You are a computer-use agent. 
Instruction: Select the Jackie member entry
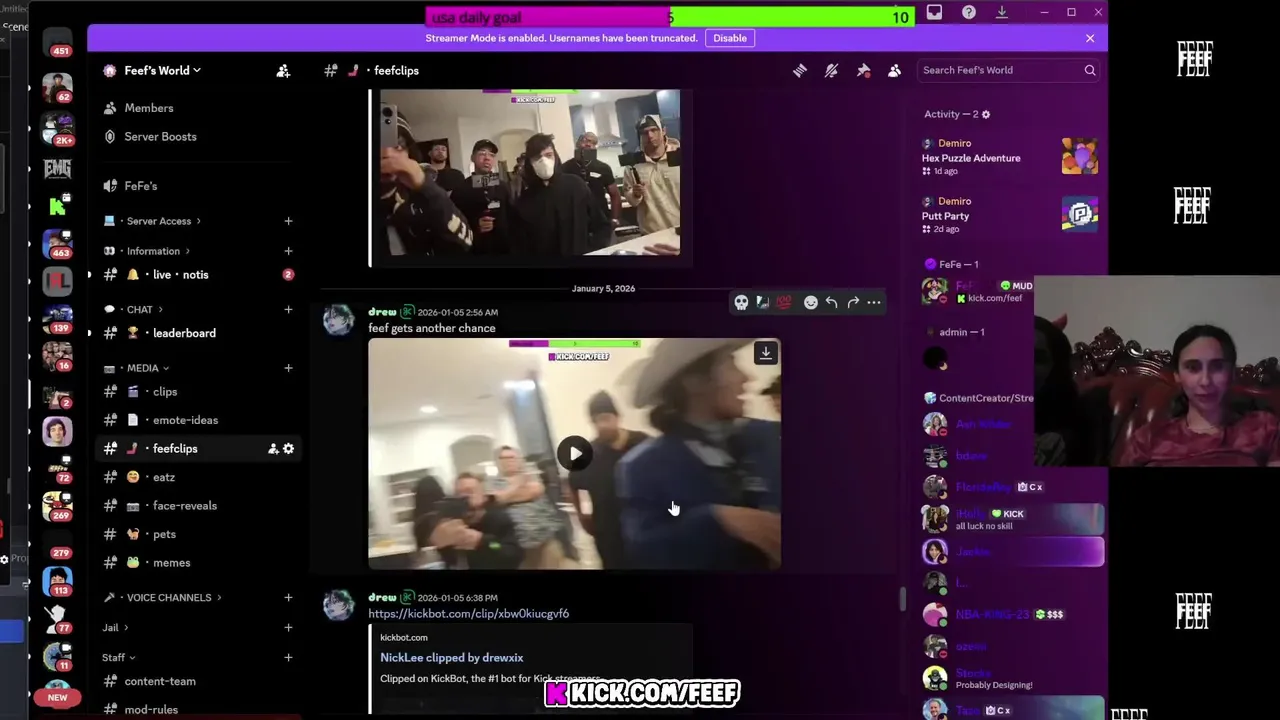click(x=1012, y=551)
